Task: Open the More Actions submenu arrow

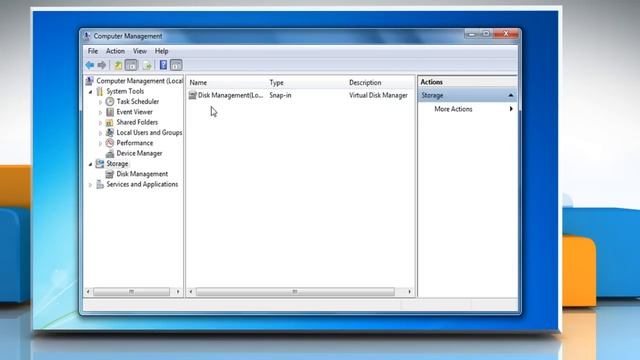Action: click(x=511, y=109)
